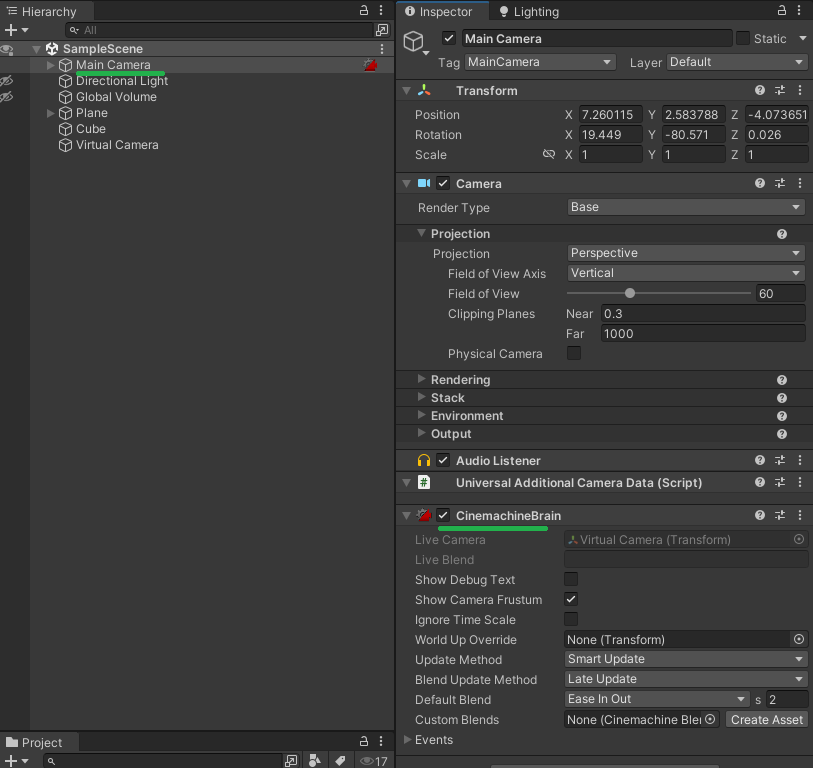Click the Create Asset button

(767, 719)
